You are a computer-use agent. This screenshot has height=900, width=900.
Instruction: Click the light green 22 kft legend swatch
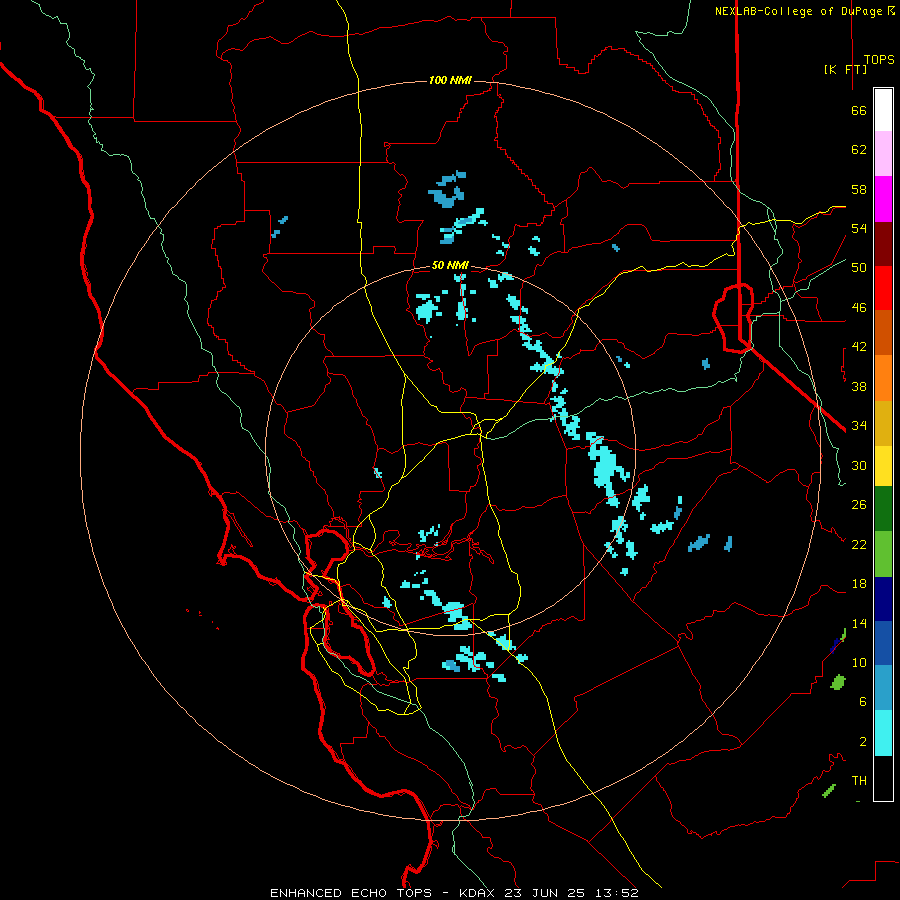coord(883,554)
